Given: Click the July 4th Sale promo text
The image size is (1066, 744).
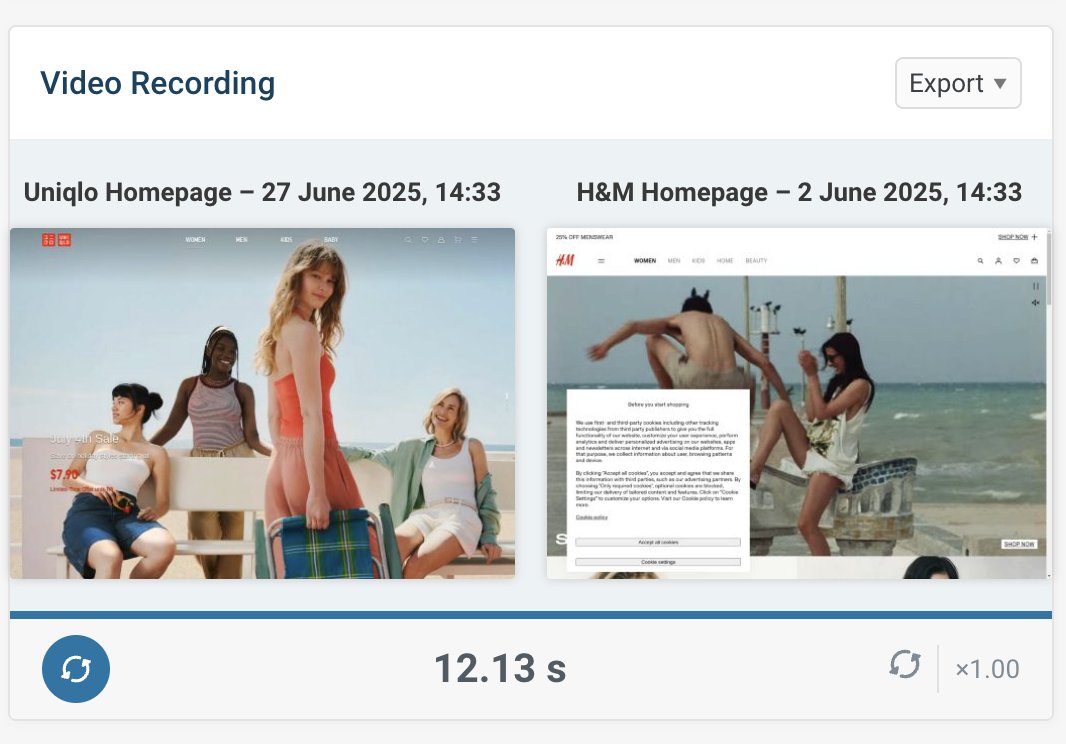Looking at the screenshot, I should 84,439.
